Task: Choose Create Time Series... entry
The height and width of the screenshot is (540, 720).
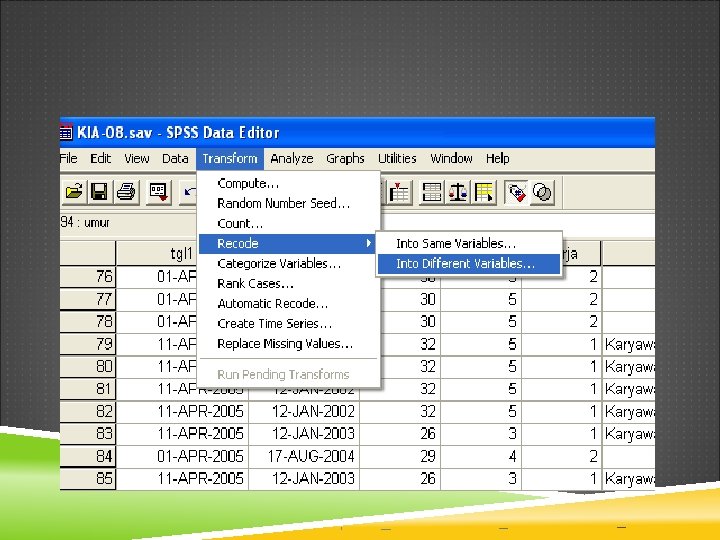Action: 288,324
